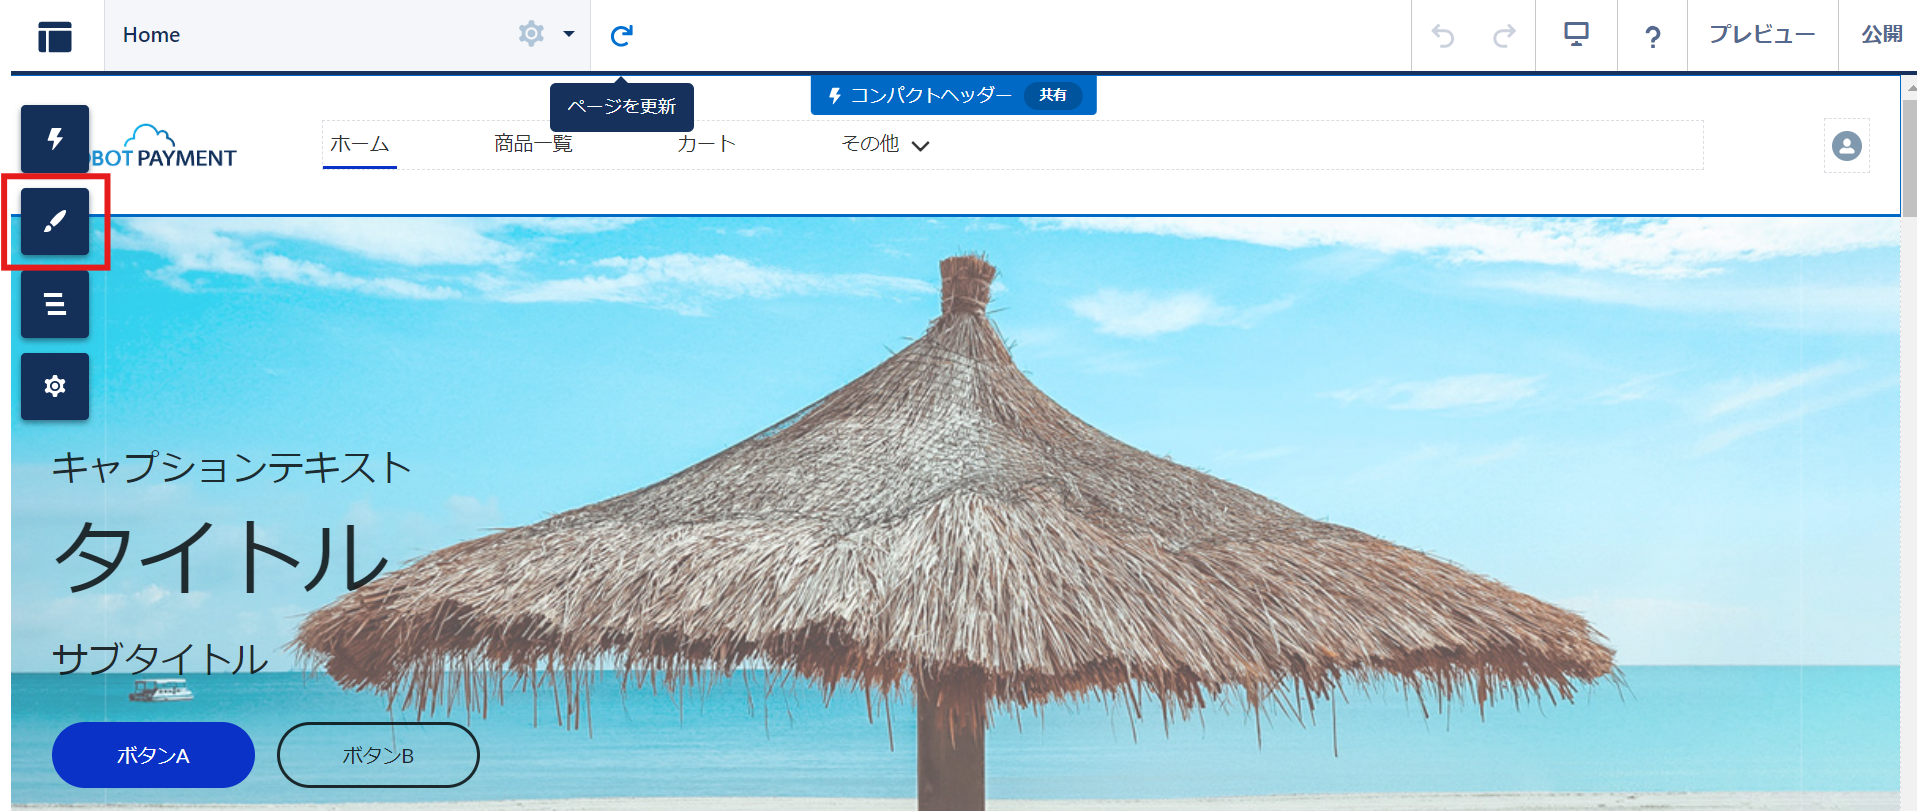Click the プレビュー button

1761,35
